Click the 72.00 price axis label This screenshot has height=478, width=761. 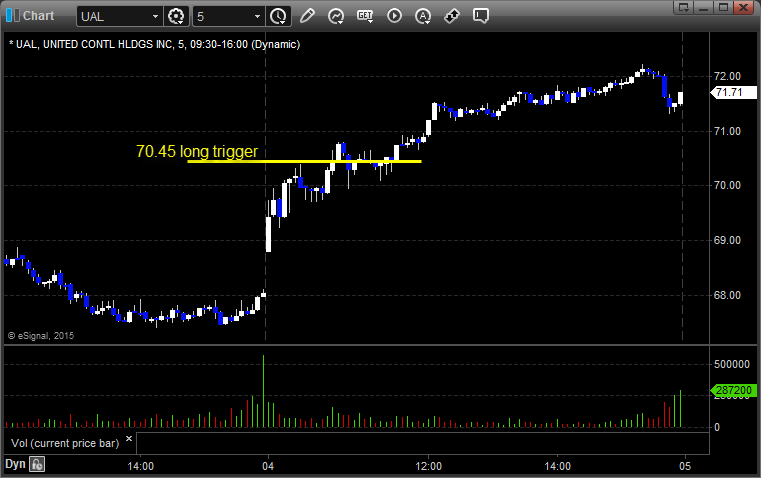pos(727,76)
